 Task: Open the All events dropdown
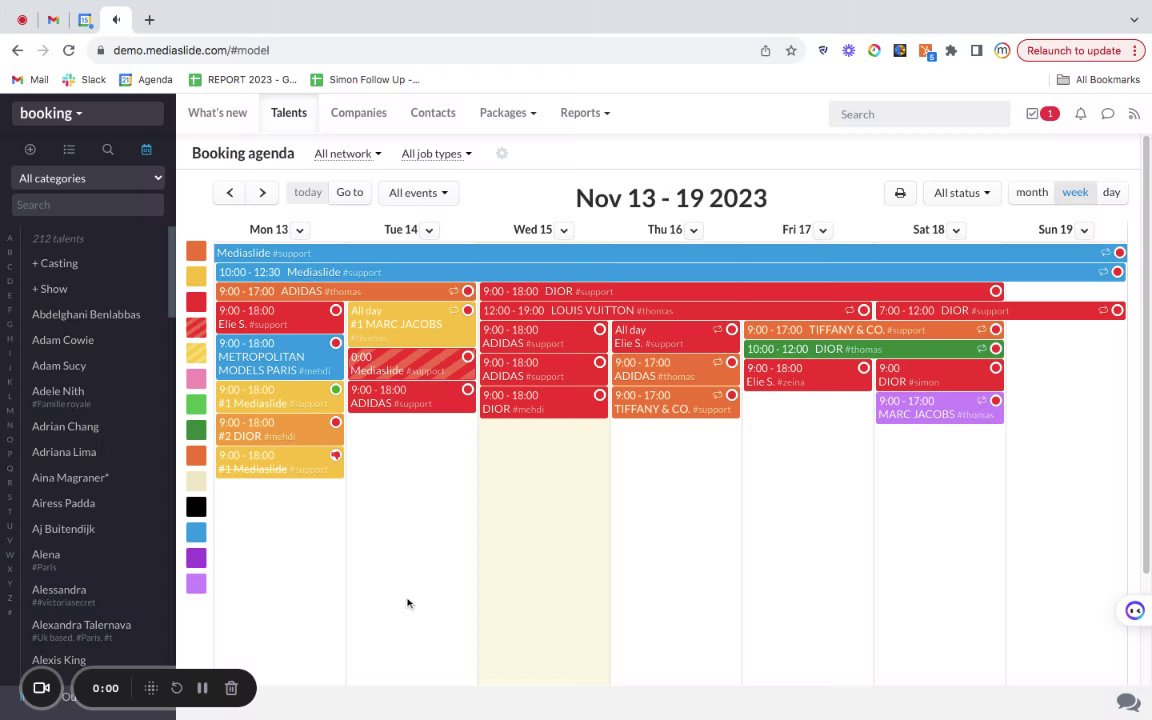click(x=418, y=192)
